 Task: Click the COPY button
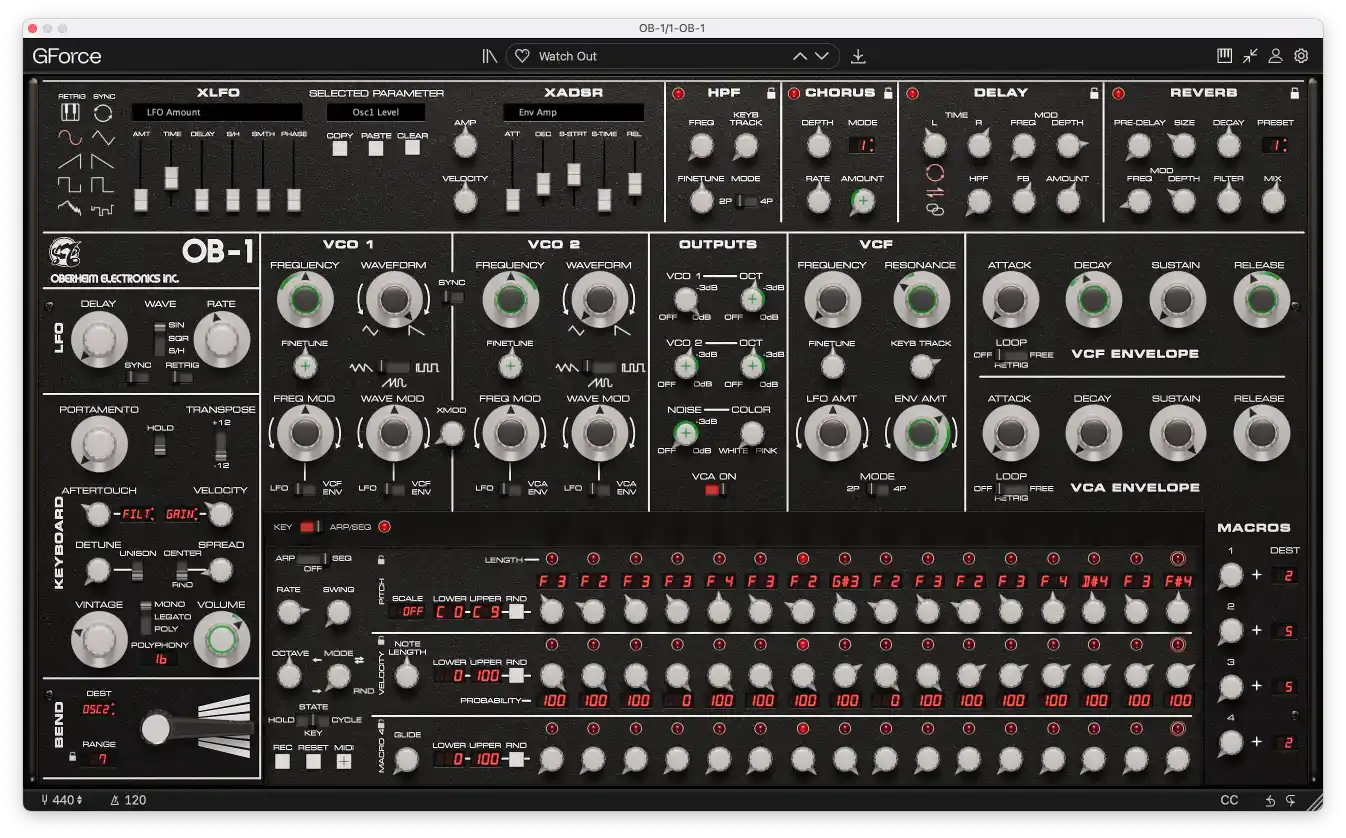tap(340, 149)
